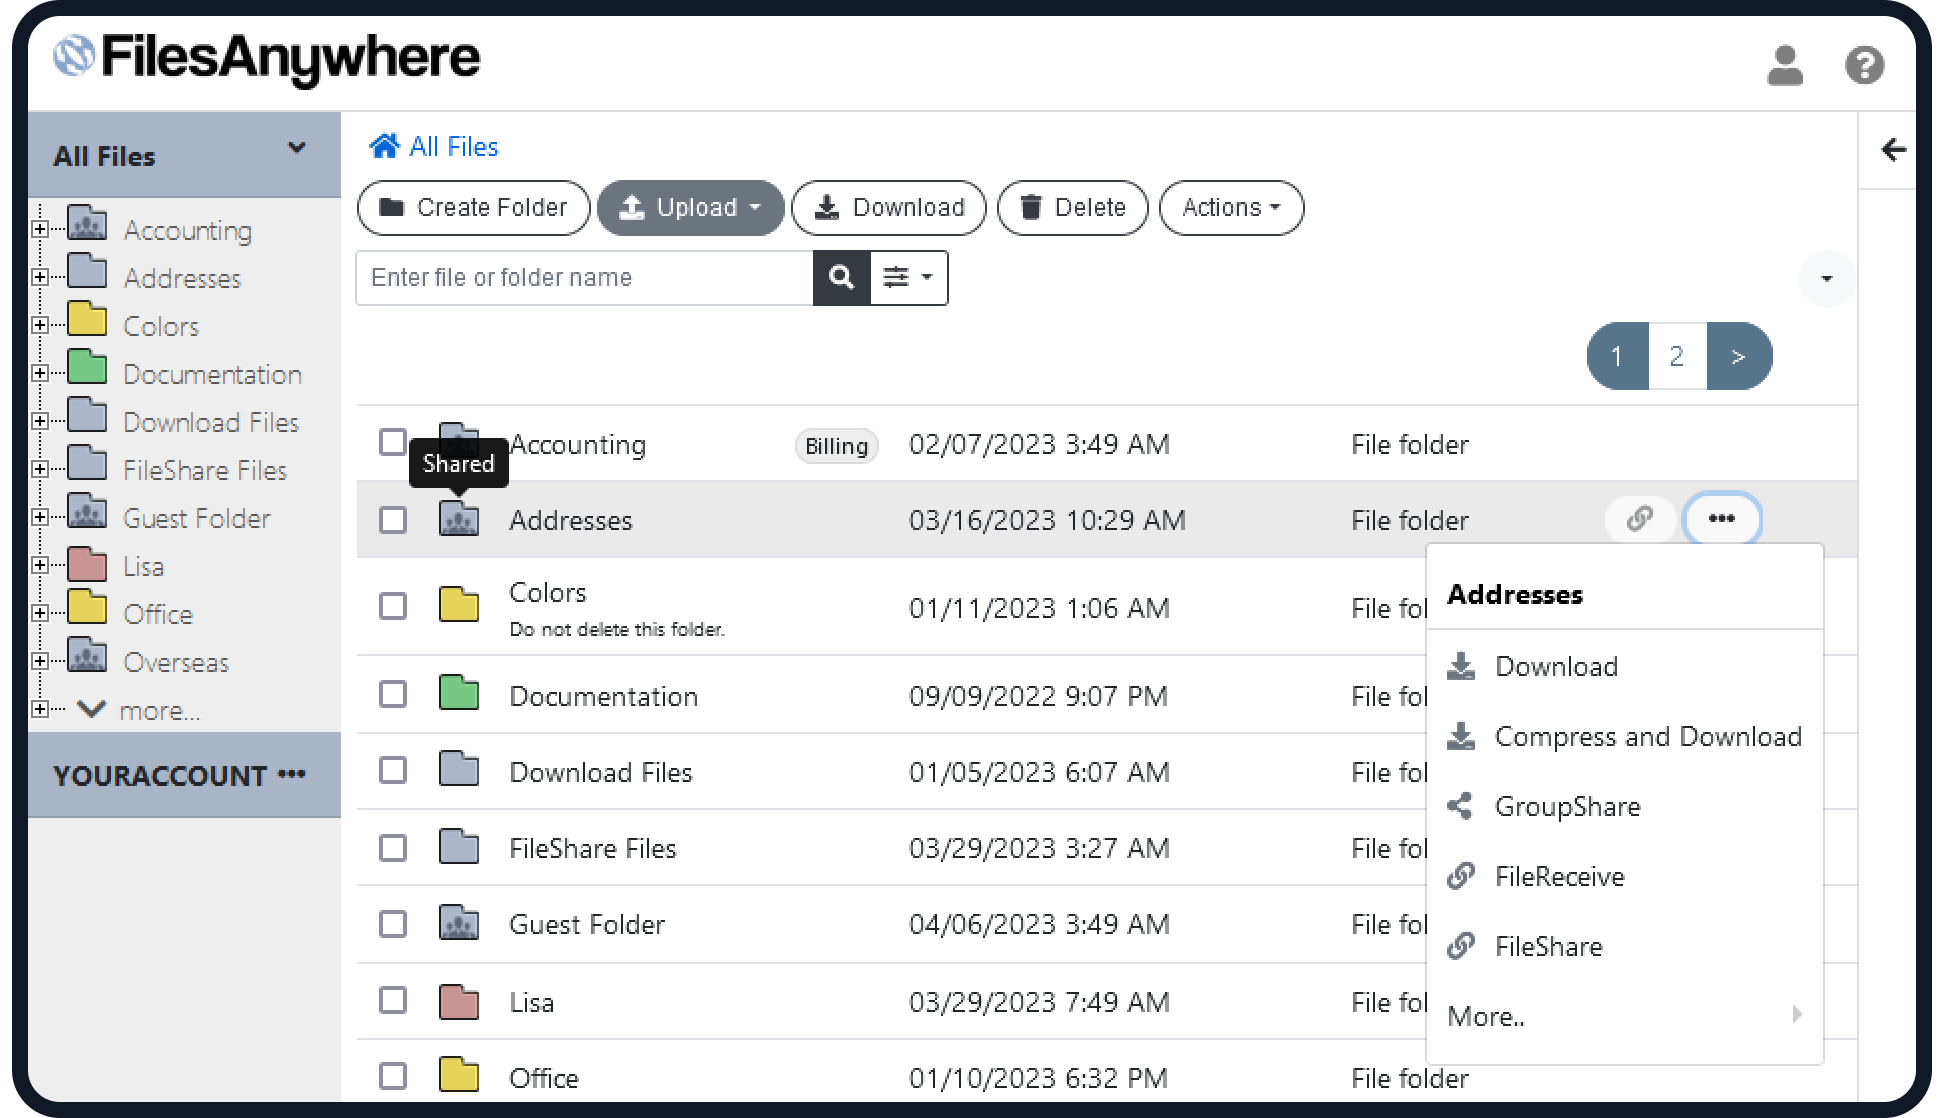Click the home icon in breadcrumb

(384, 146)
